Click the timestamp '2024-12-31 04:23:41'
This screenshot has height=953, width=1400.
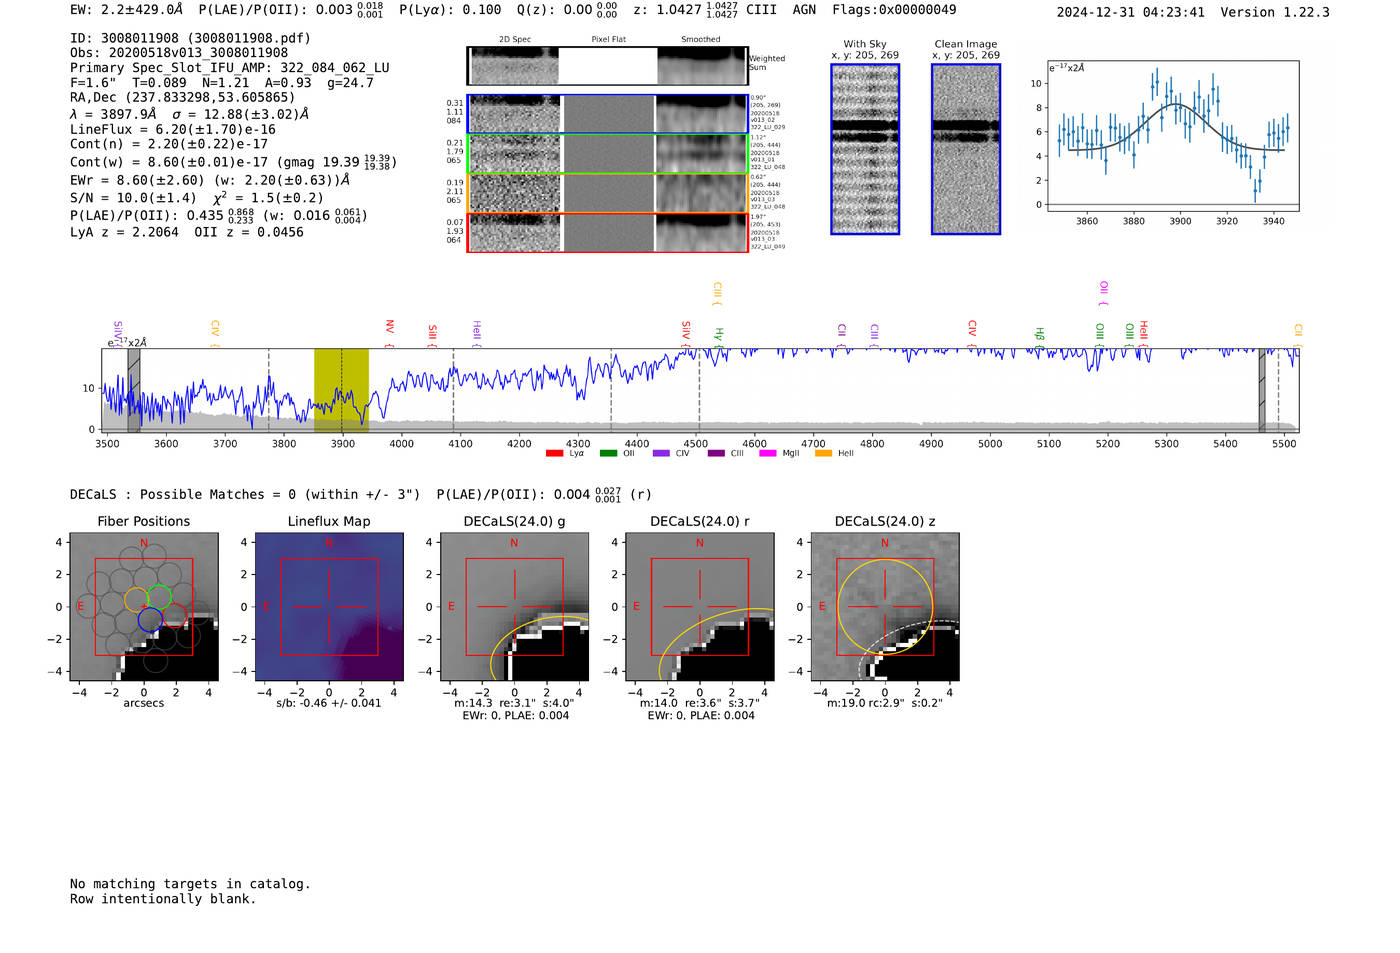tap(1131, 13)
